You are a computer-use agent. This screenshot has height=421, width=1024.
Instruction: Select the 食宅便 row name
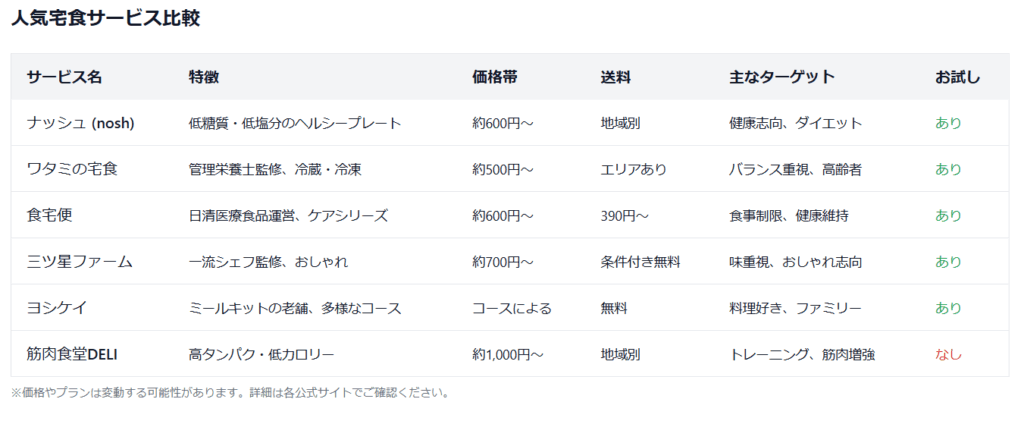pyautogui.click(x=50, y=215)
